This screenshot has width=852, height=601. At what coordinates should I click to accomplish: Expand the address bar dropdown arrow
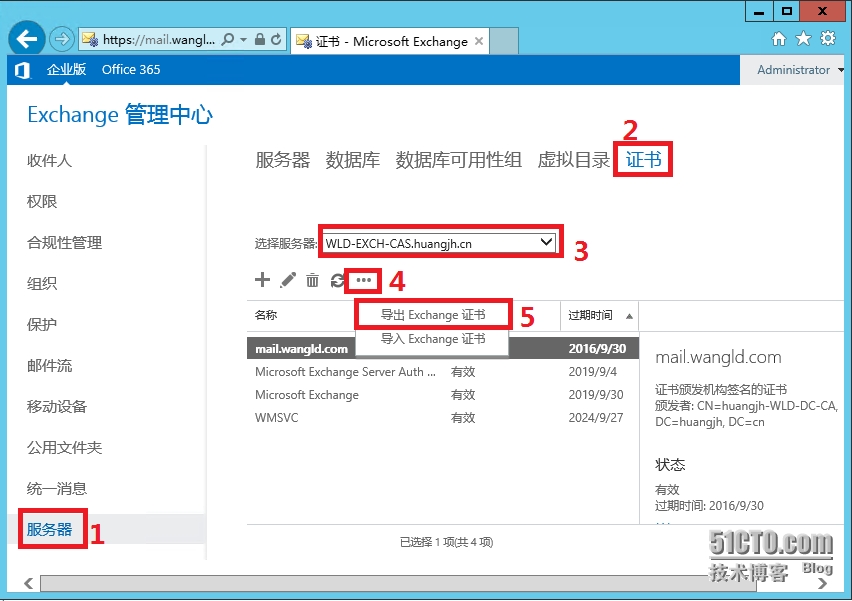(x=243, y=39)
